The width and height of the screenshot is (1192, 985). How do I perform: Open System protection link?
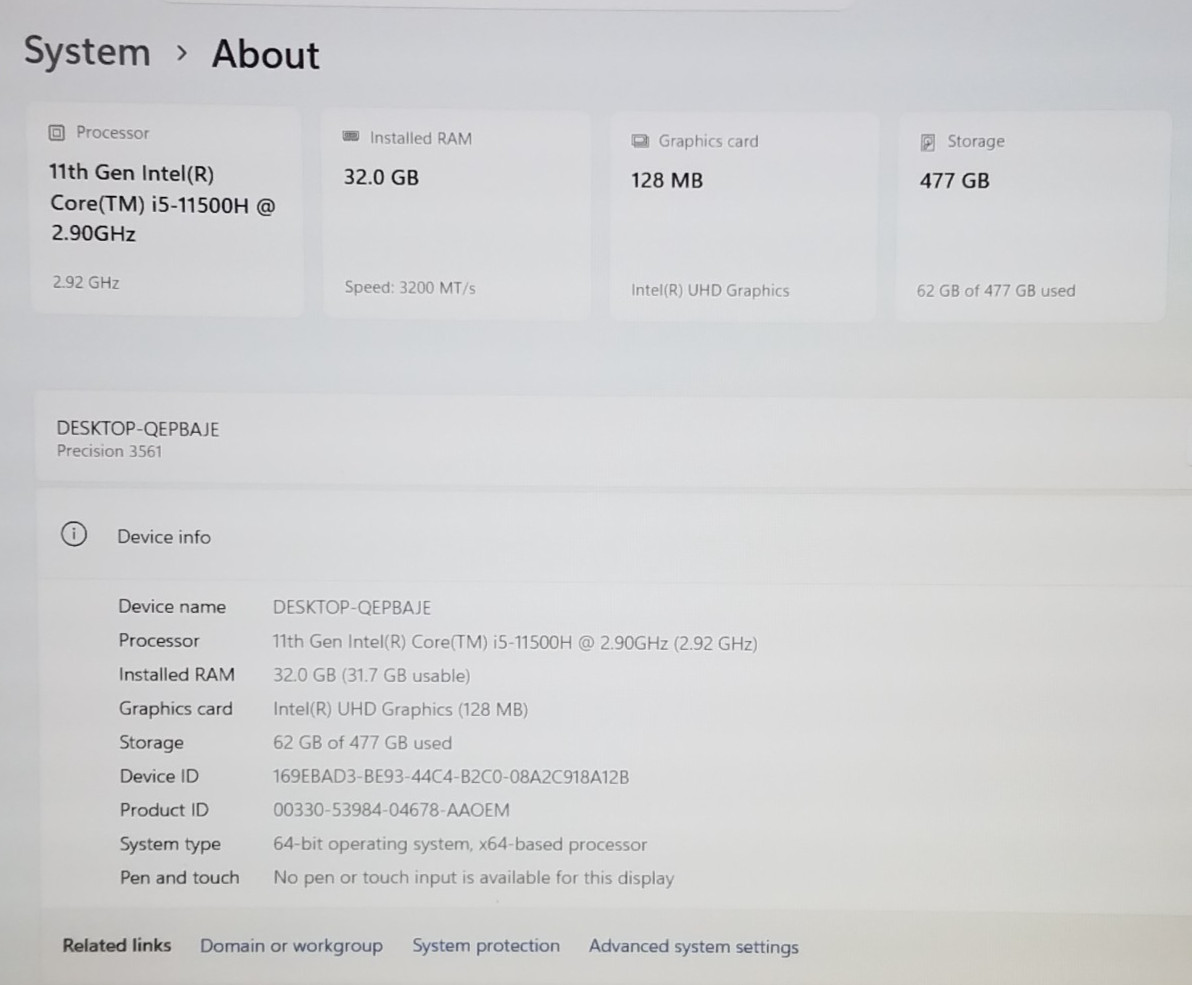(x=486, y=945)
